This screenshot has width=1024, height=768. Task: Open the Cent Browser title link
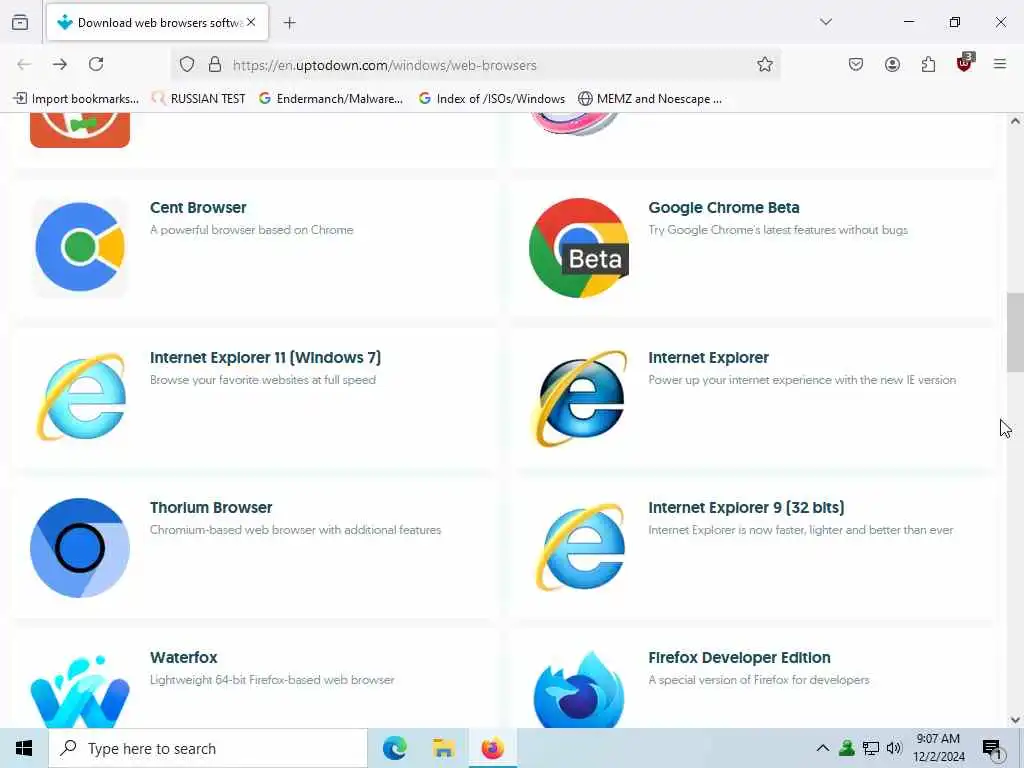198,208
